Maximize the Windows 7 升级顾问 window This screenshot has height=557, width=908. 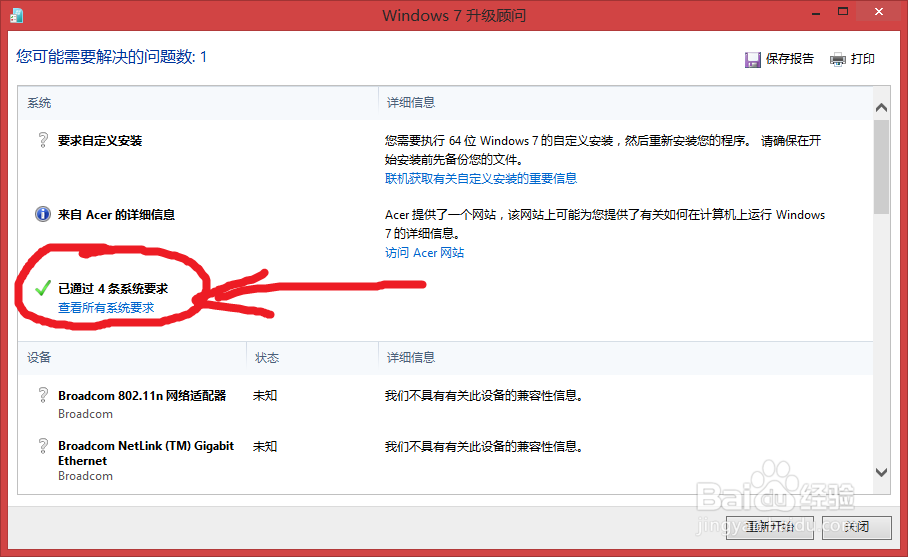click(x=843, y=12)
